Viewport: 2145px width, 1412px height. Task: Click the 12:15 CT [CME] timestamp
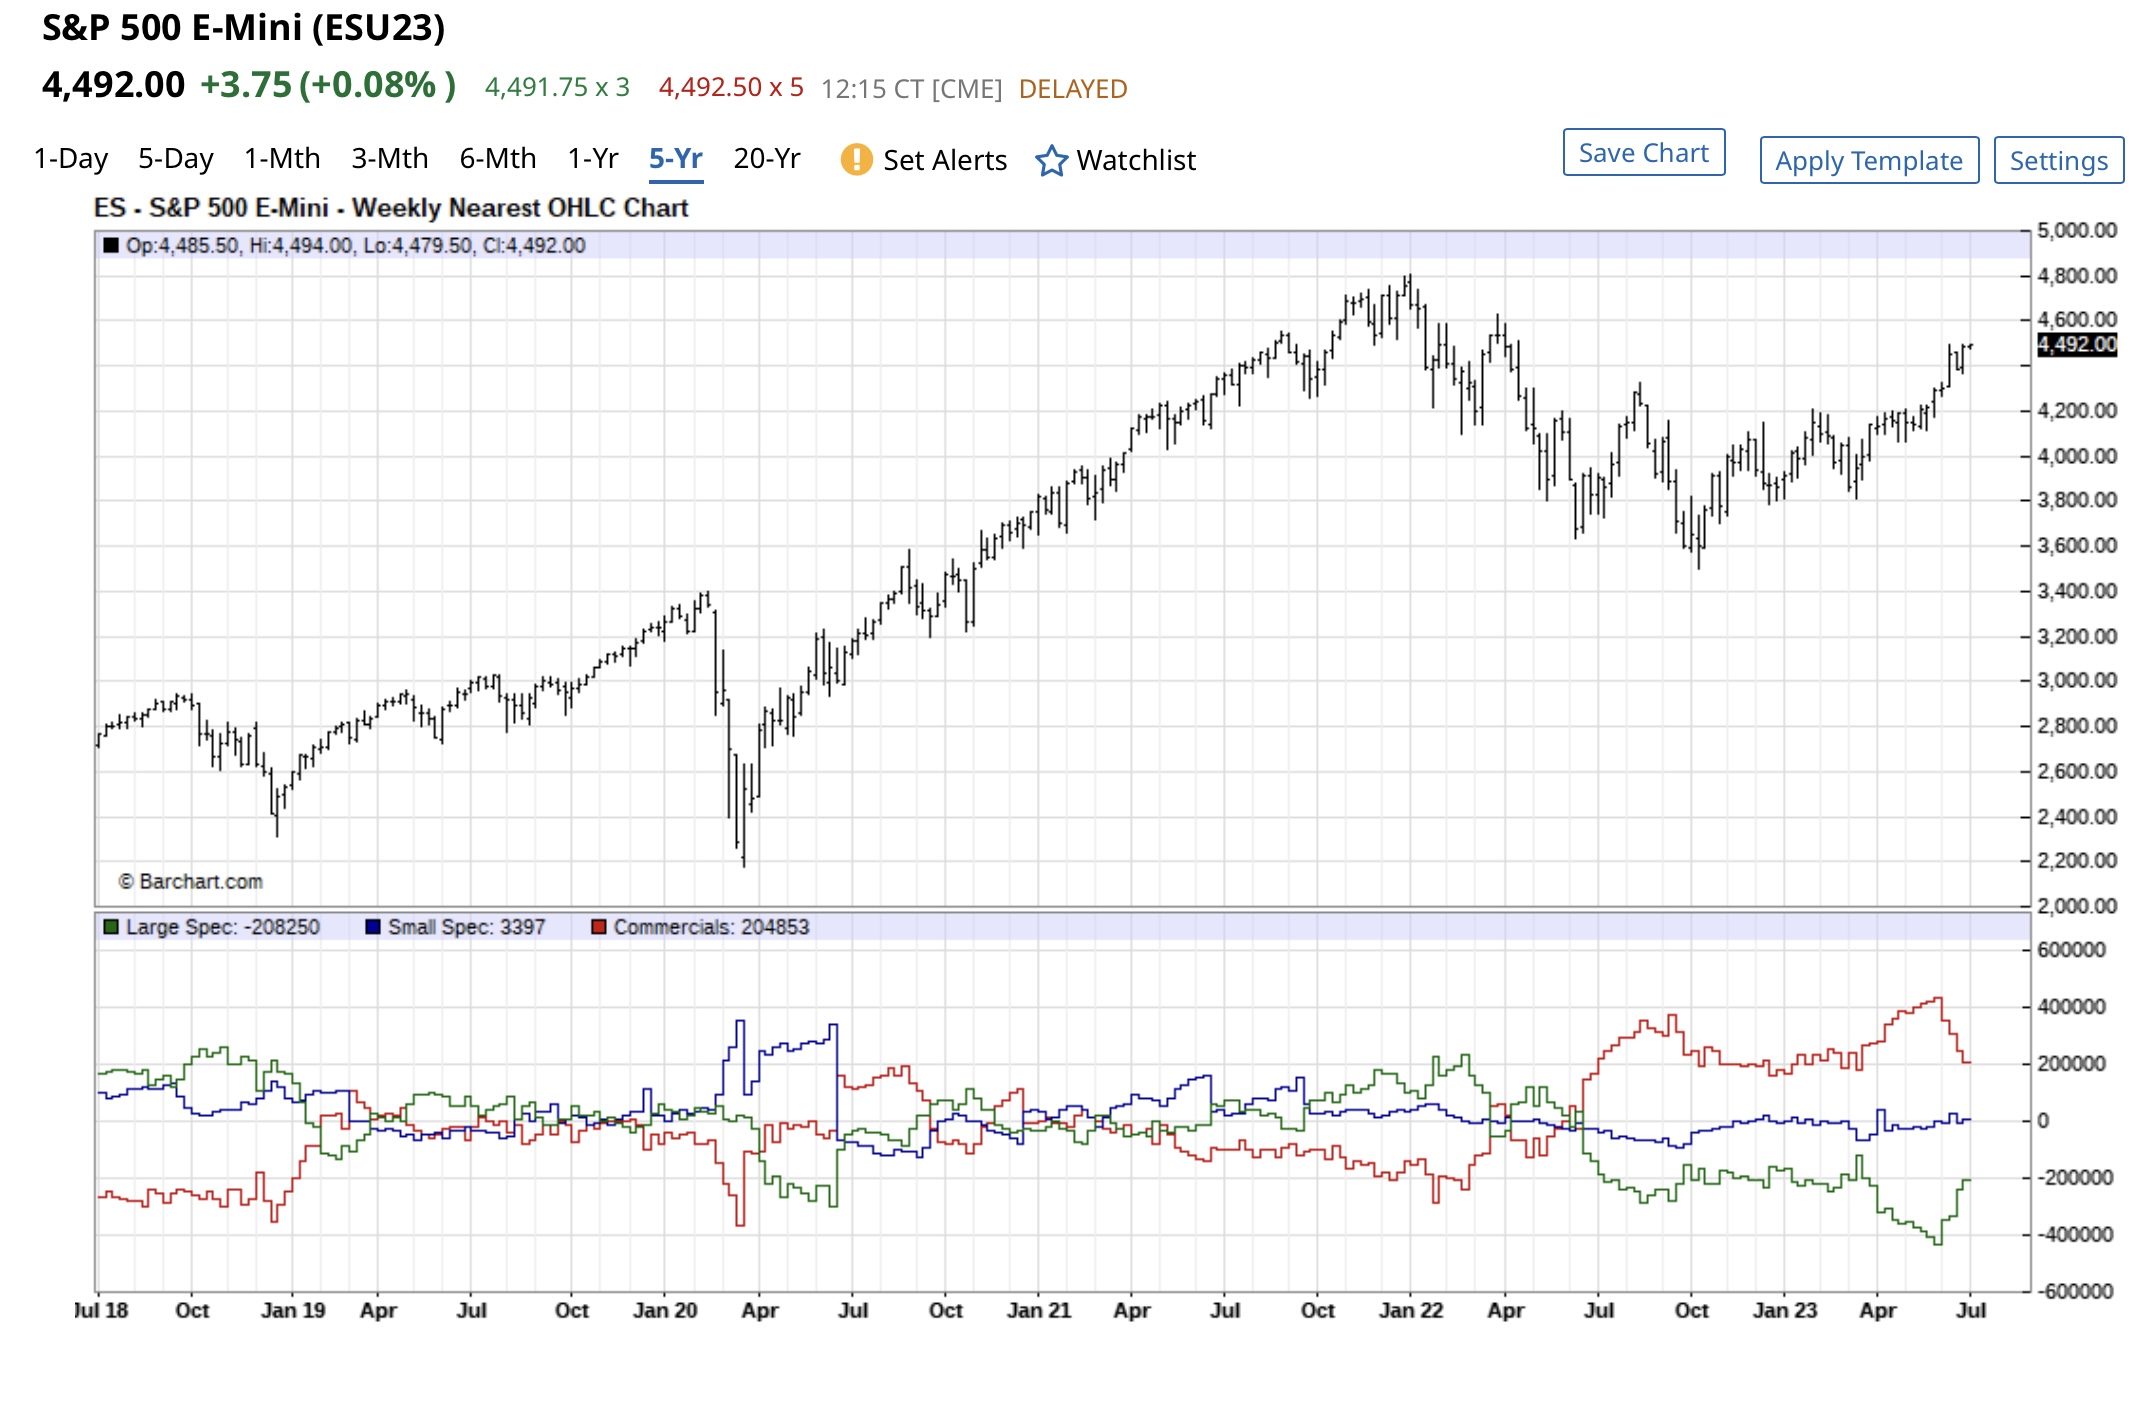pos(911,89)
